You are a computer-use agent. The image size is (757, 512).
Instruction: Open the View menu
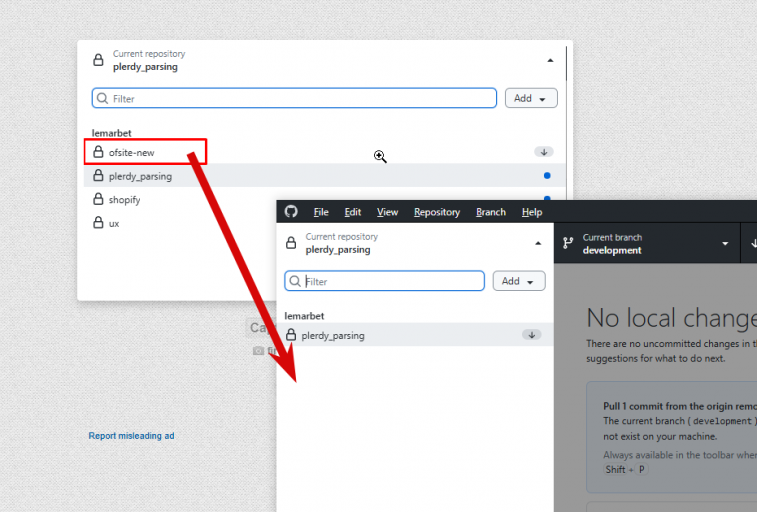point(387,212)
